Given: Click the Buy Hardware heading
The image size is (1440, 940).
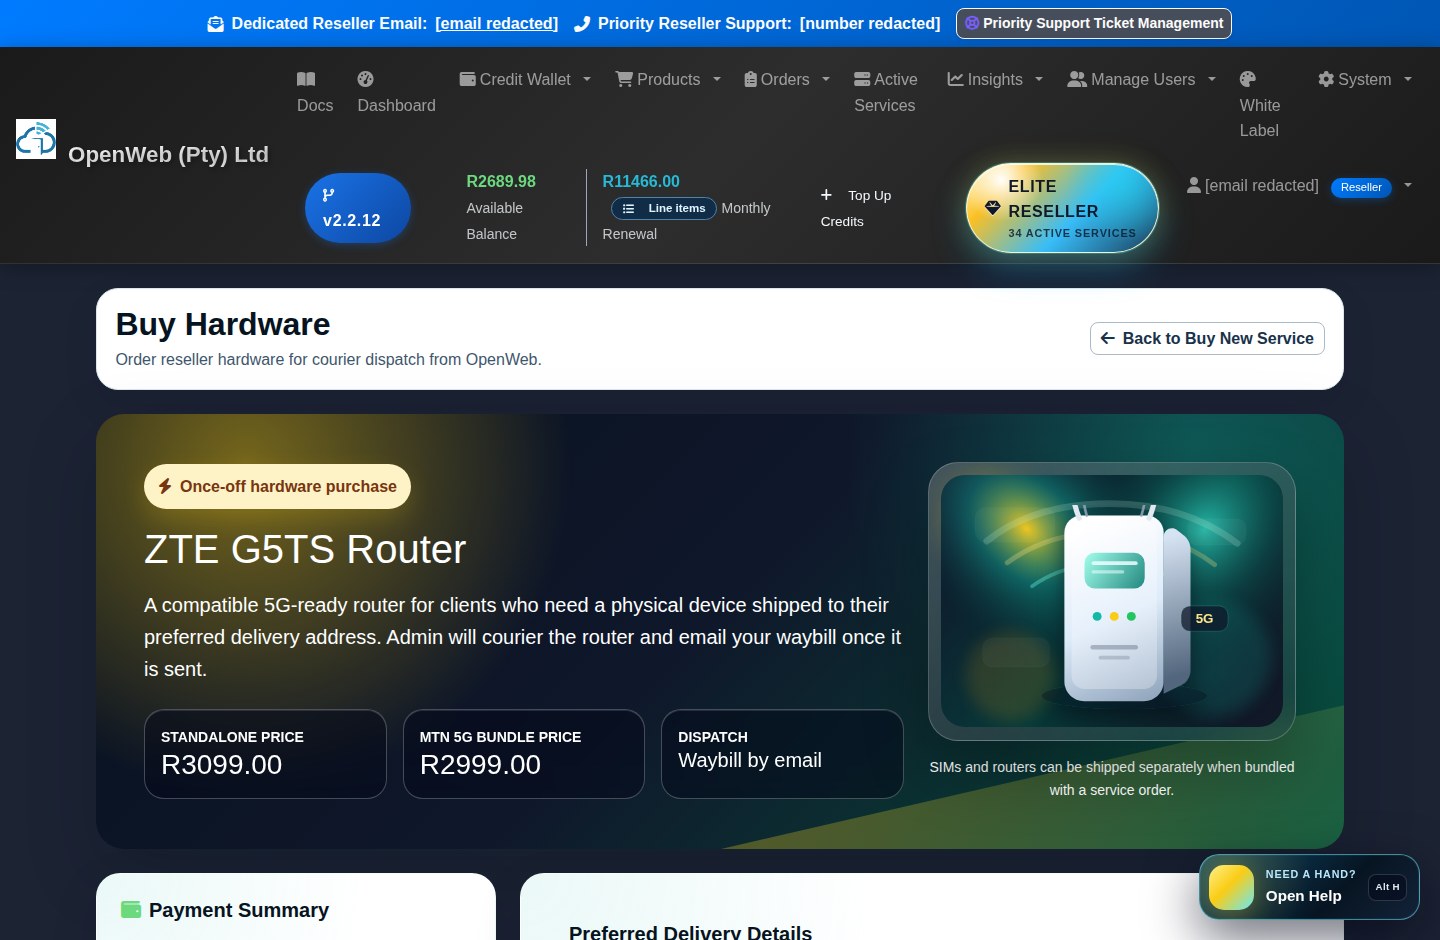Looking at the screenshot, I should pos(223,324).
